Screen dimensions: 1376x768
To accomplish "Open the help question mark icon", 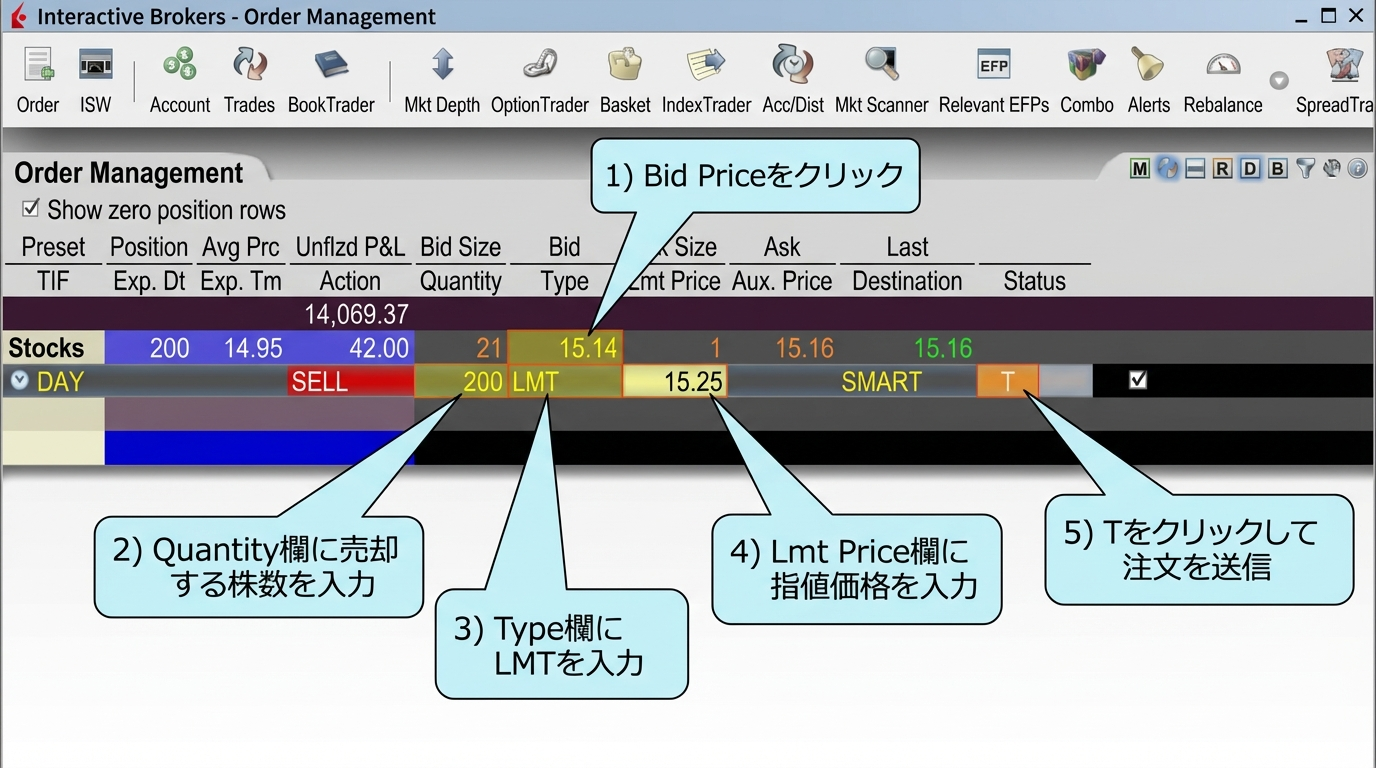I will coord(1357,169).
